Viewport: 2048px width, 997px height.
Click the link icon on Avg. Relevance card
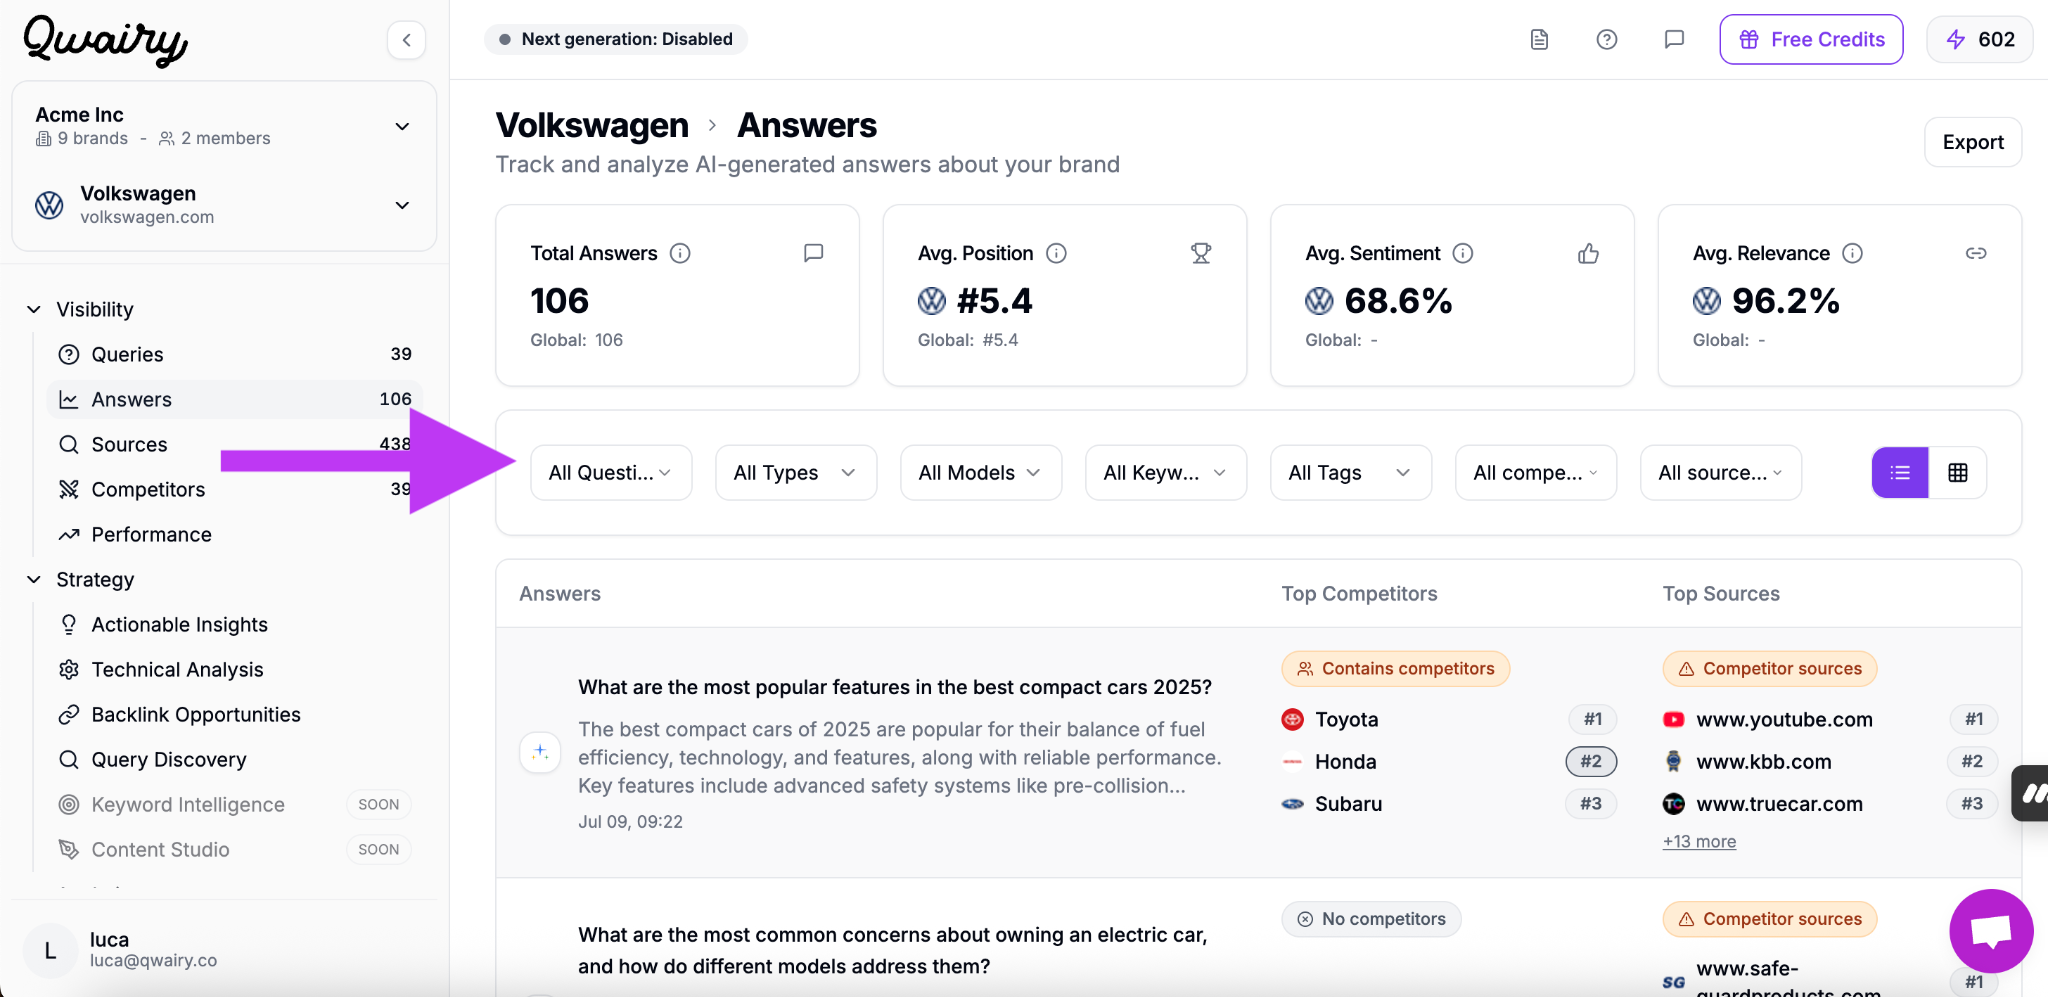(x=1976, y=254)
